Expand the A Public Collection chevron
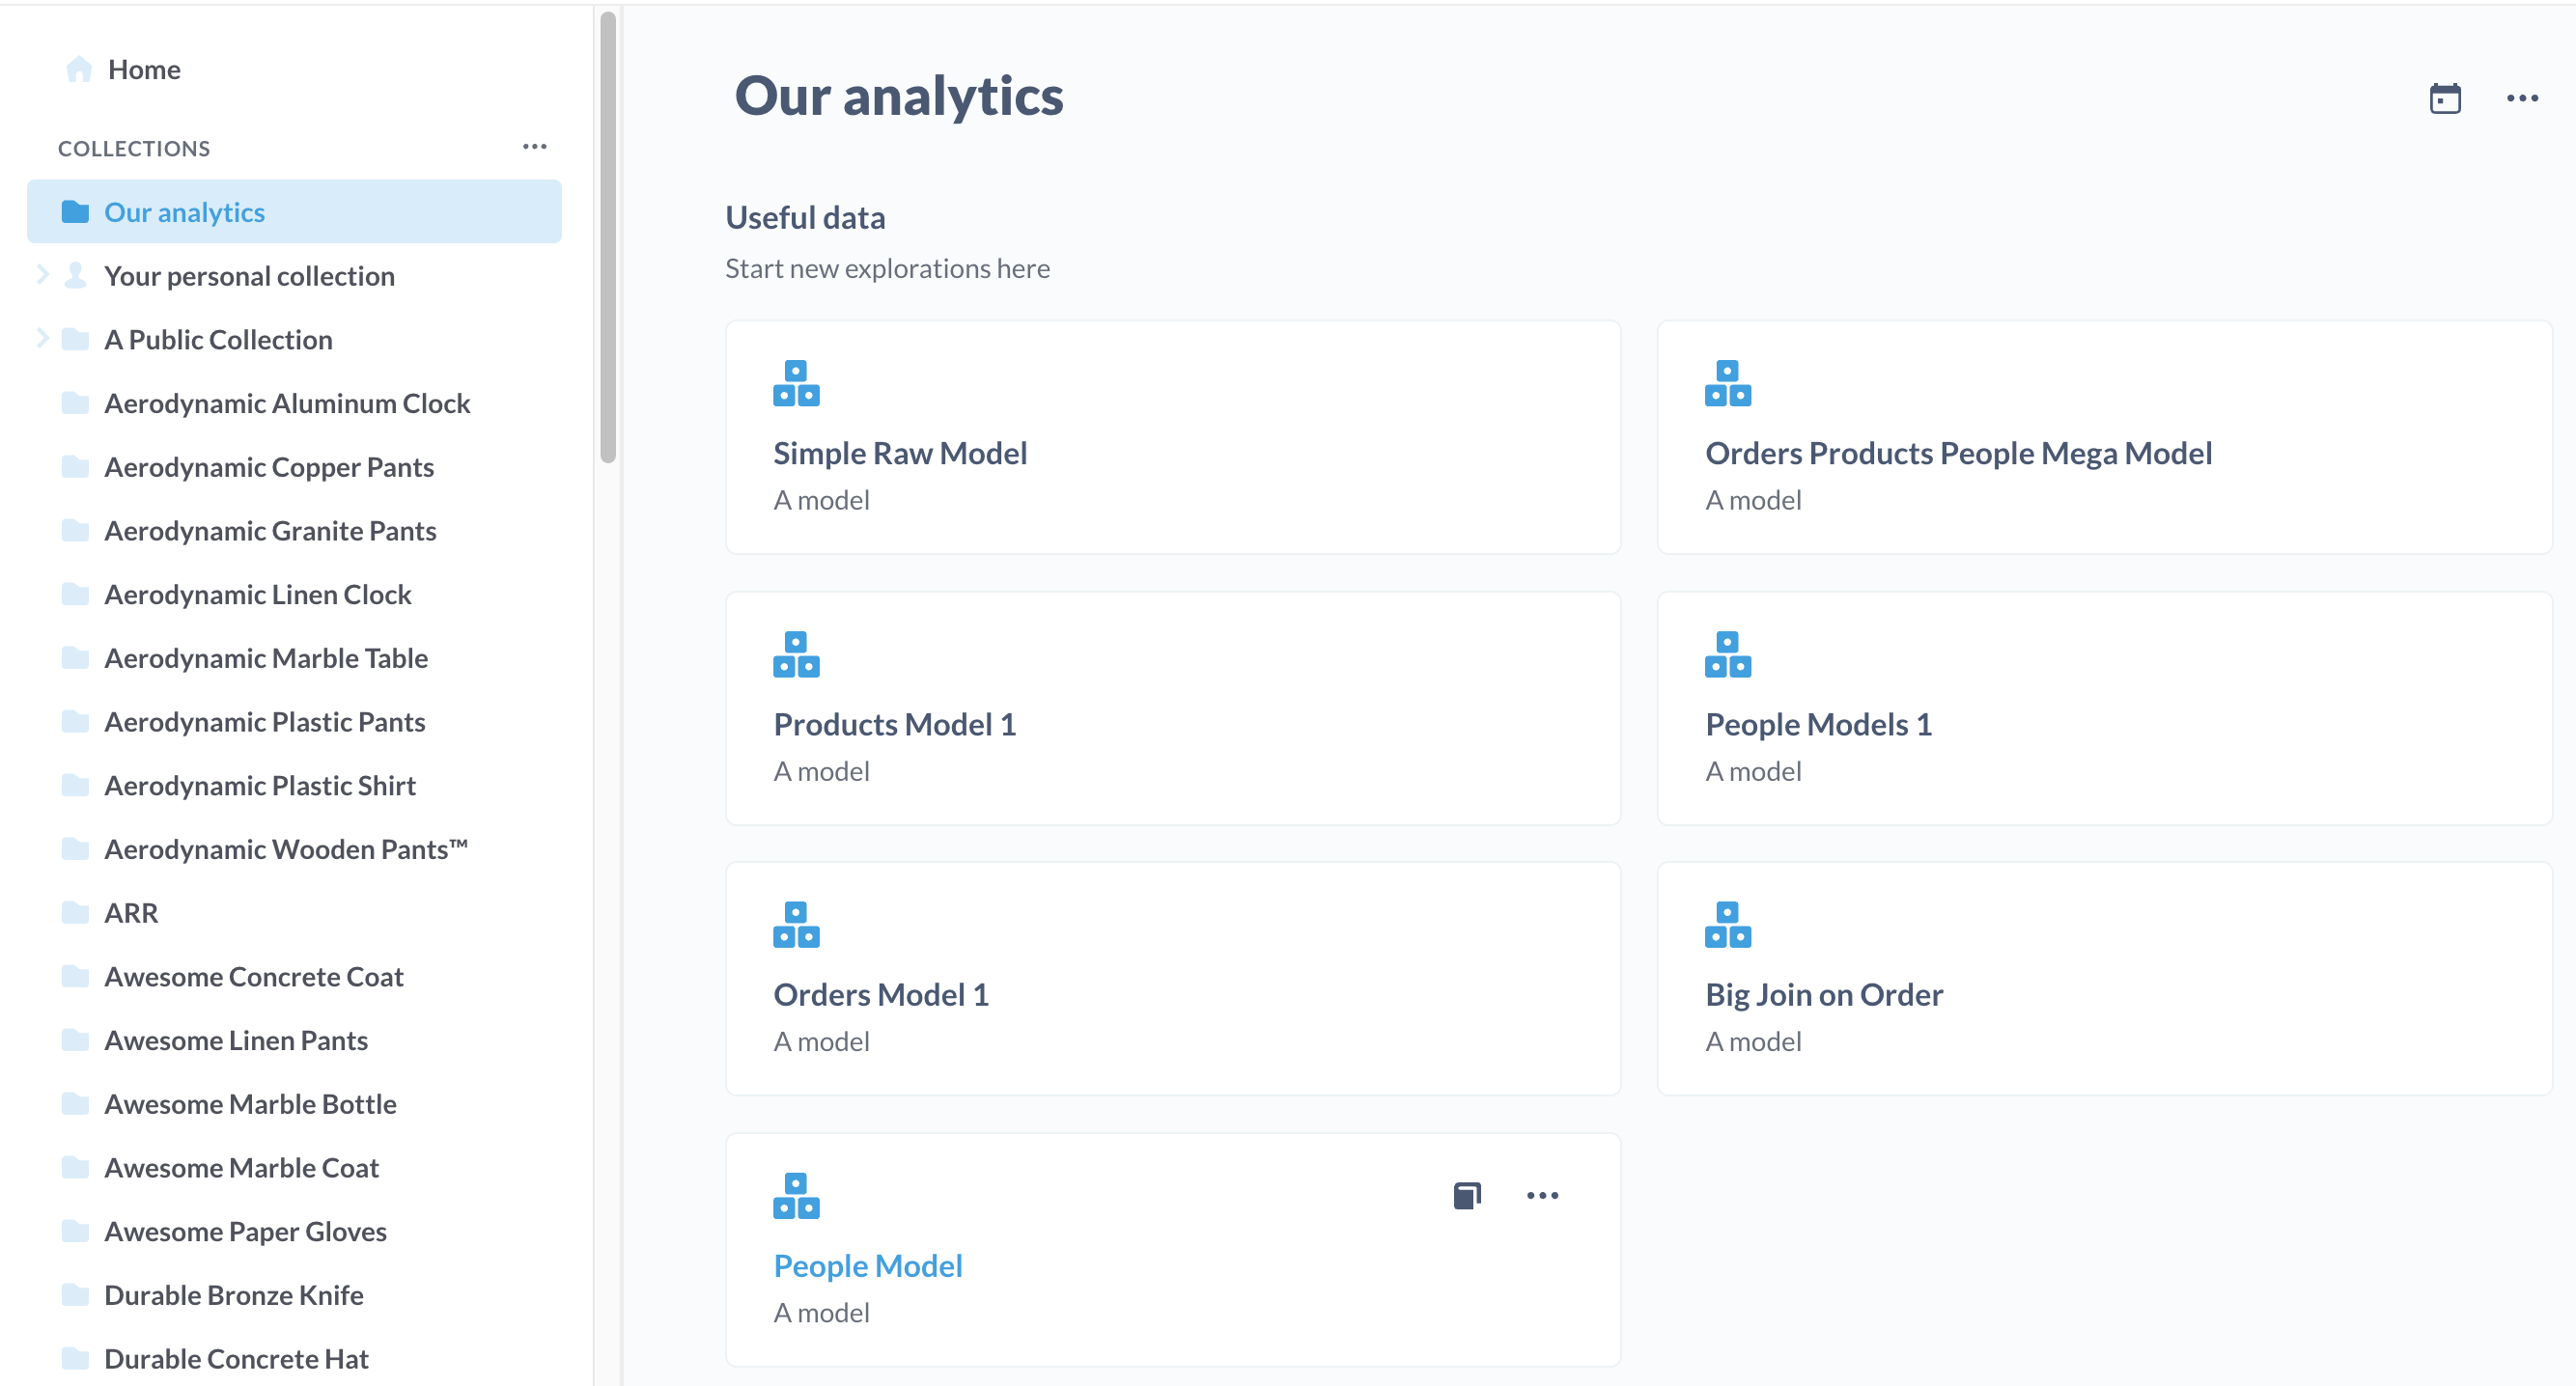 42,339
